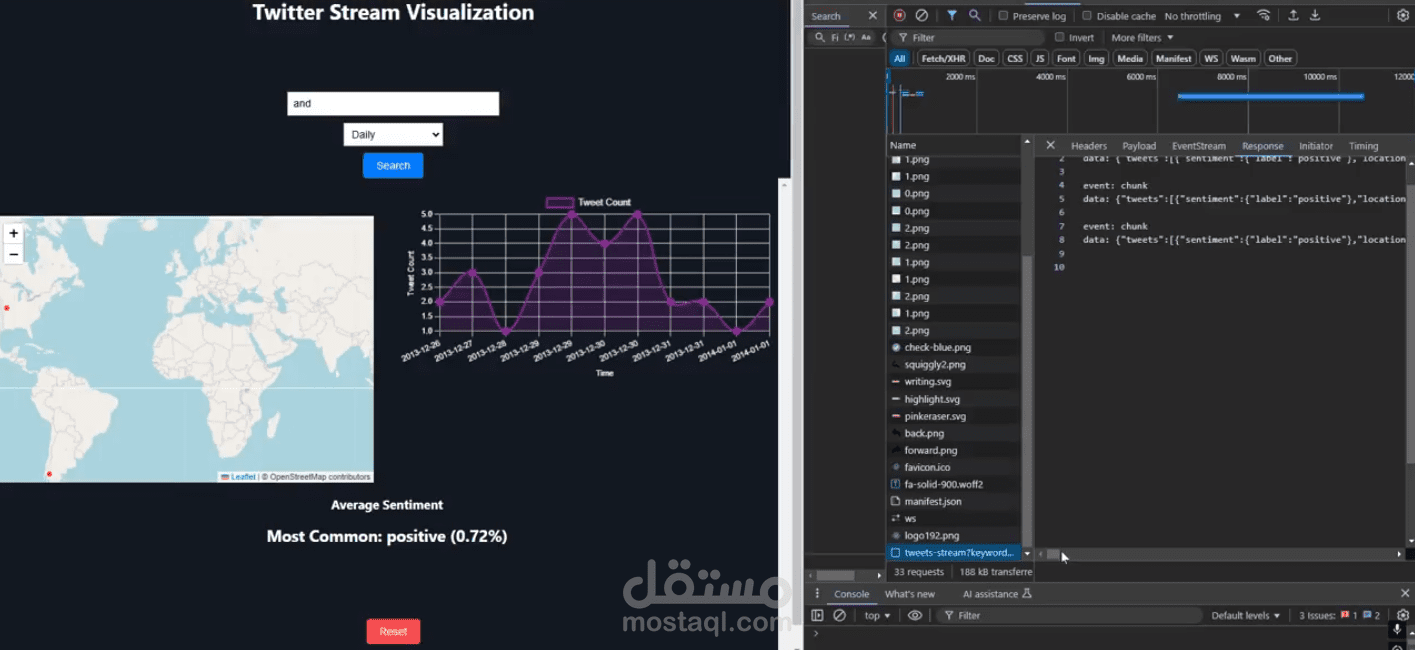This screenshot has height=650, width=1415.
Task: Filter requests by WS type
Action: (x=1211, y=59)
